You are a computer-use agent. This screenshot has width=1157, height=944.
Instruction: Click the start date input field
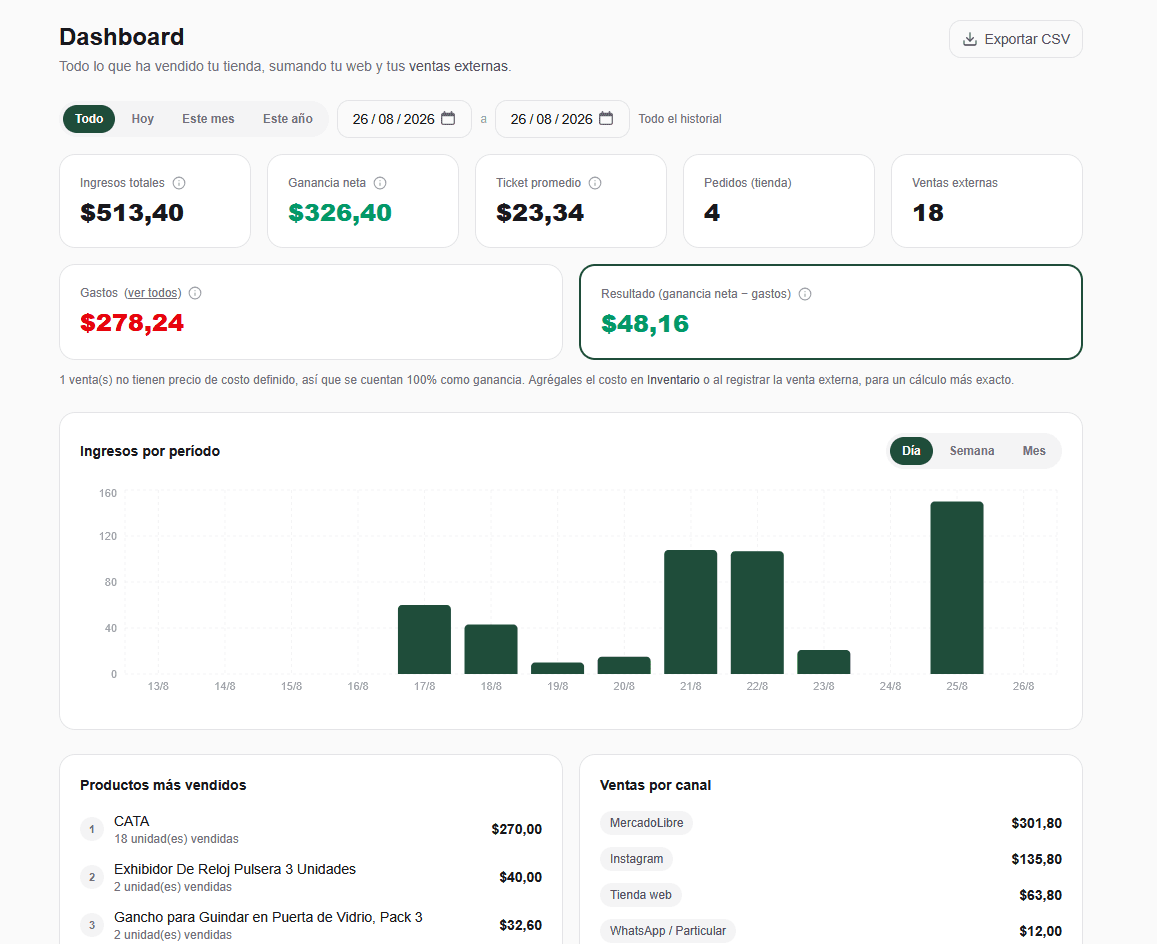point(404,119)
